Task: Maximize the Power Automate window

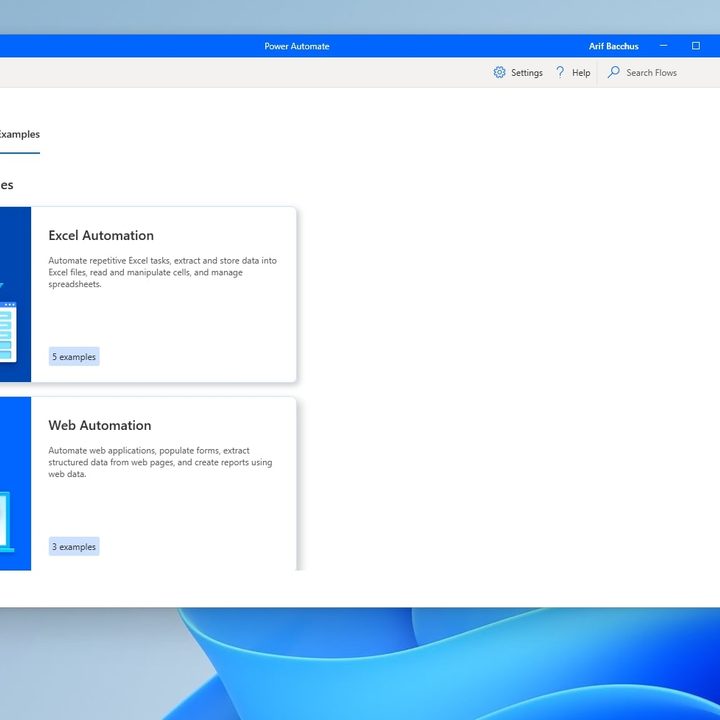Action: click(x=696, y=46)
